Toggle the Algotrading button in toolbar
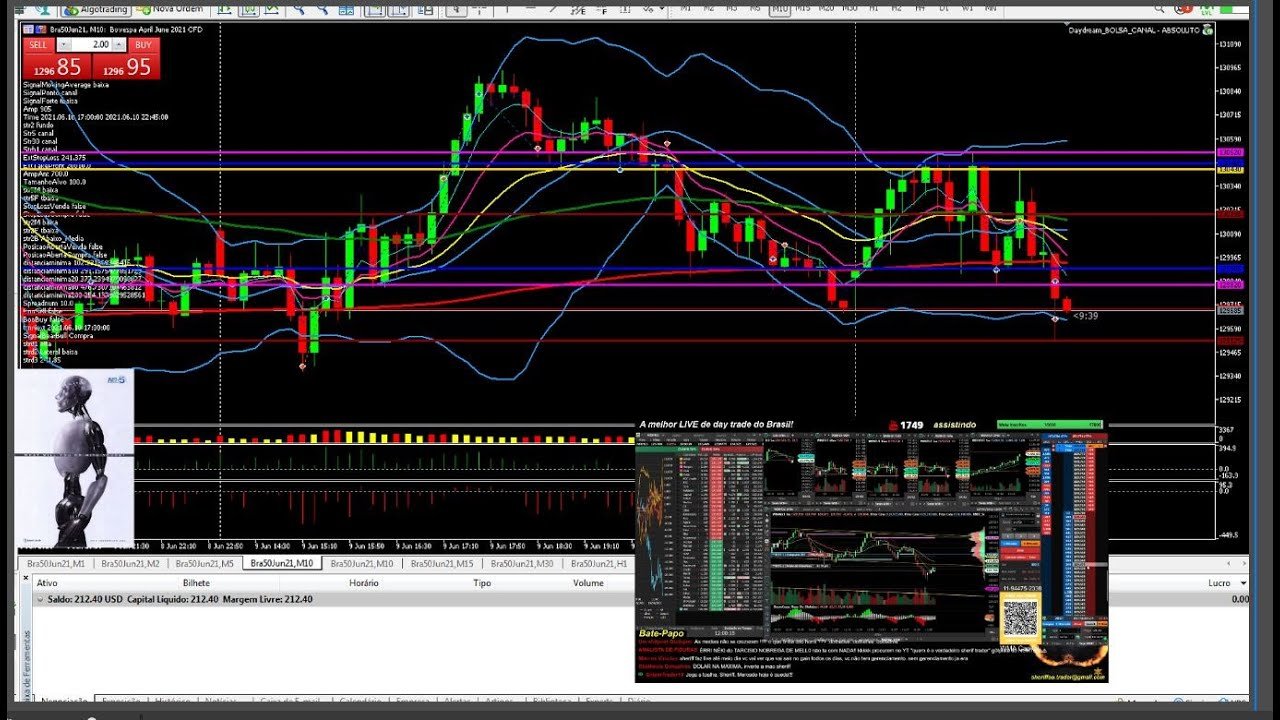1280x720 pixels. click(x=97, y=10)
